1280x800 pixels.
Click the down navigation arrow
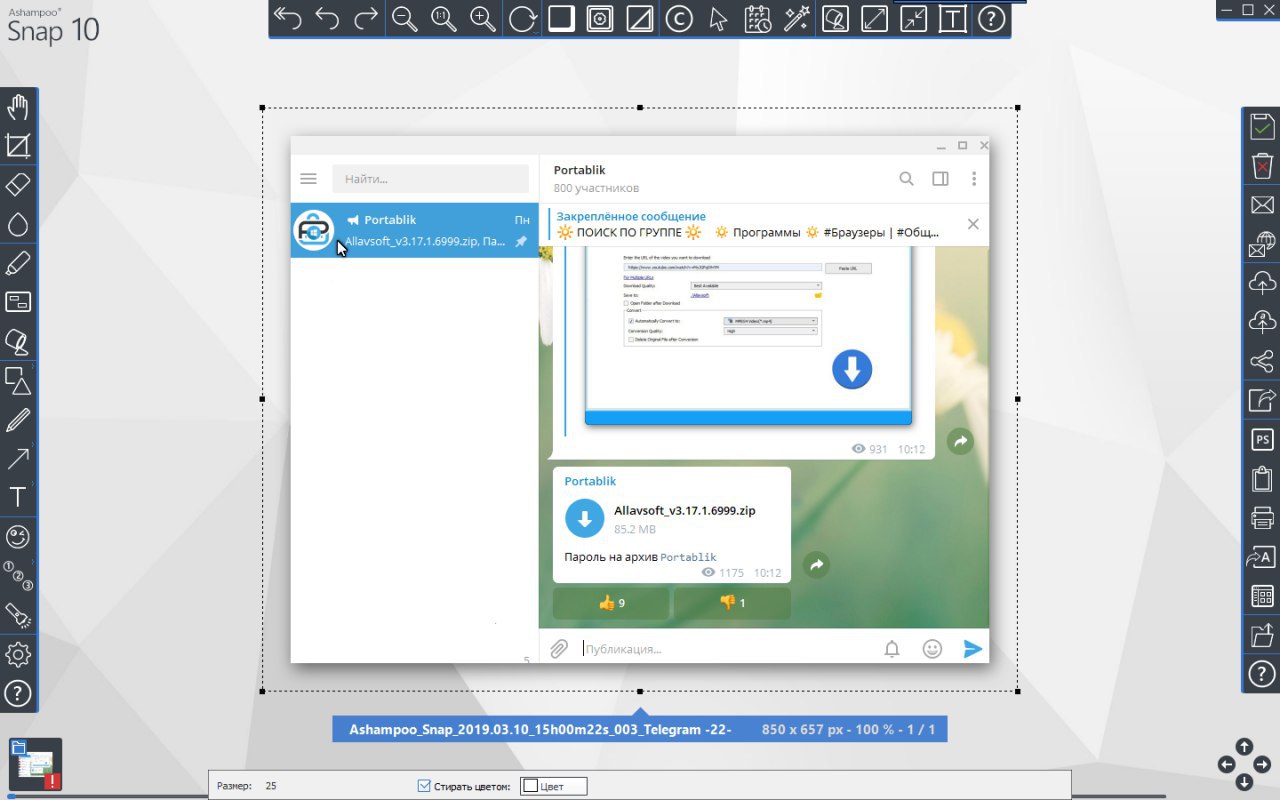point(1244,782)
